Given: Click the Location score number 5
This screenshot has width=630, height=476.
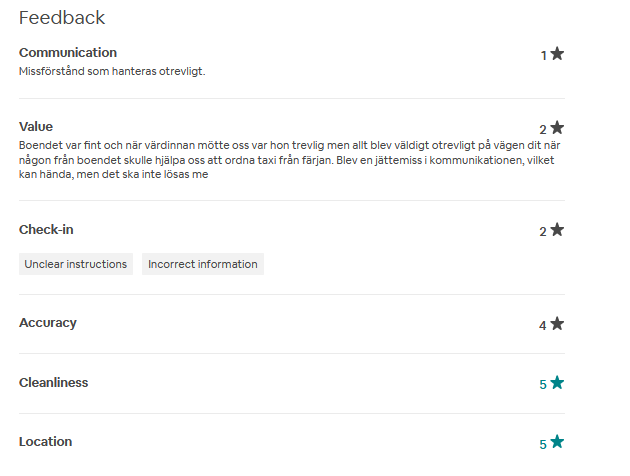Looking at the screenshot, I should (543, 444).
